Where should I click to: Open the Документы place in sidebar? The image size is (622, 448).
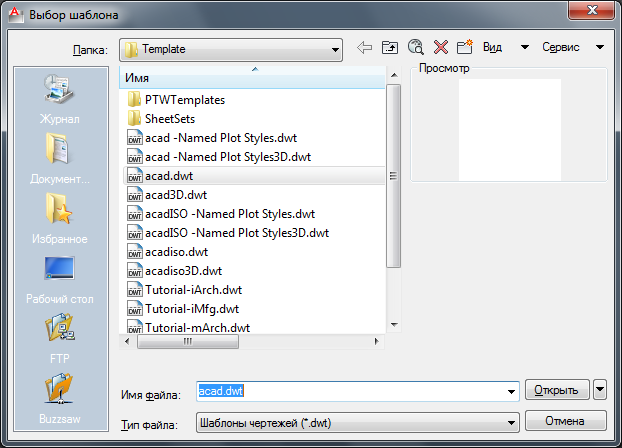60,160
